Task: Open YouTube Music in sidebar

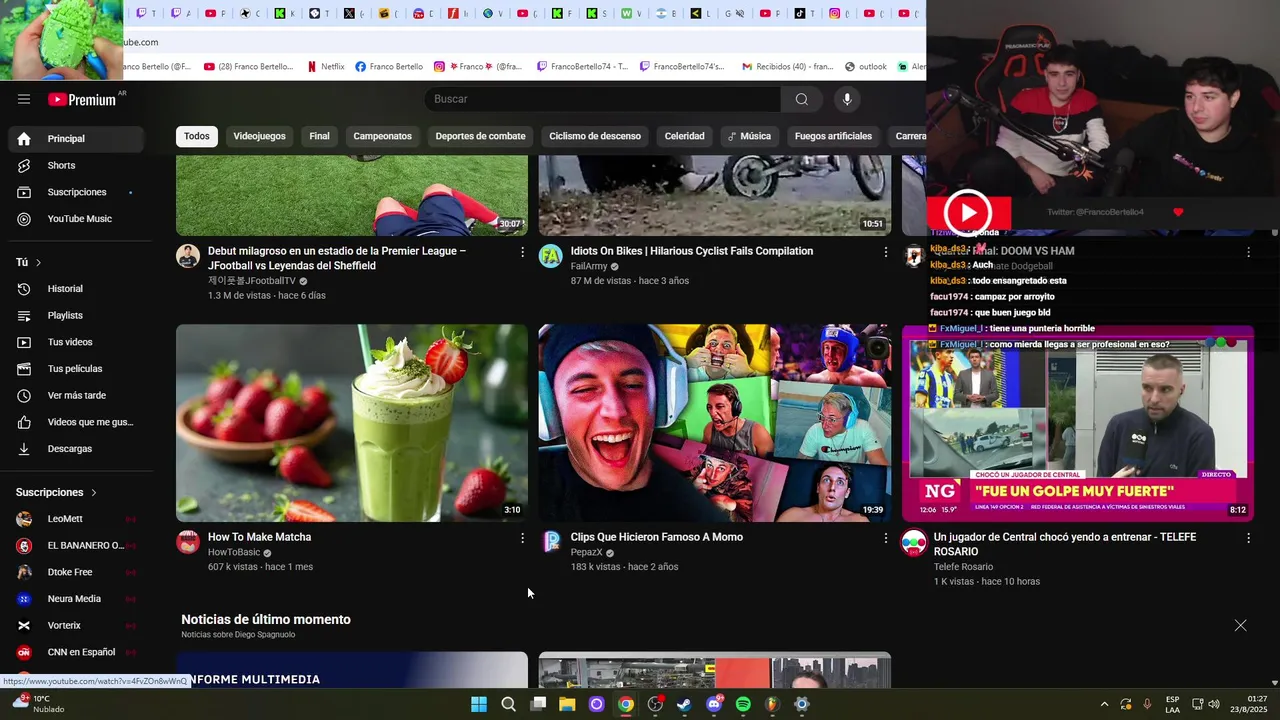Action: tap(76, 219)
